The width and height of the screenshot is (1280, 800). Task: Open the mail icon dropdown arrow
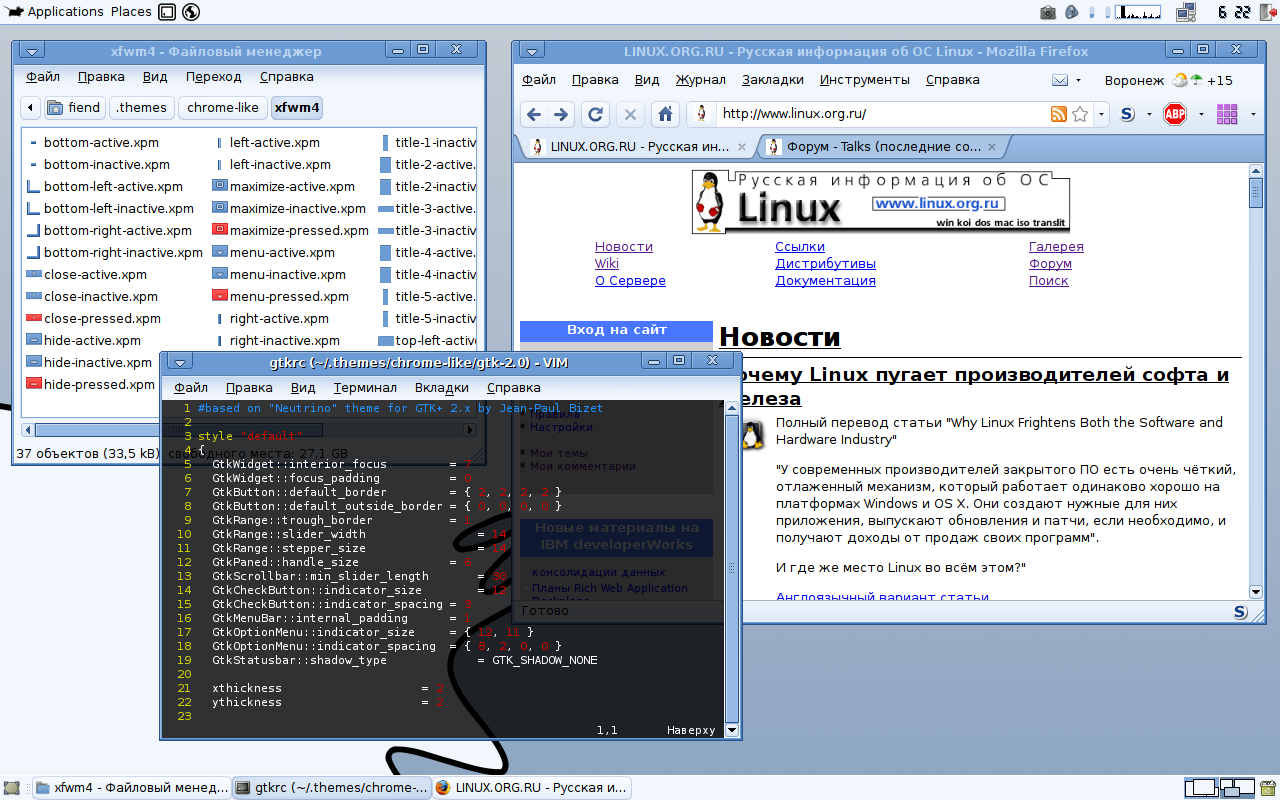click(x=1078, y=80)
